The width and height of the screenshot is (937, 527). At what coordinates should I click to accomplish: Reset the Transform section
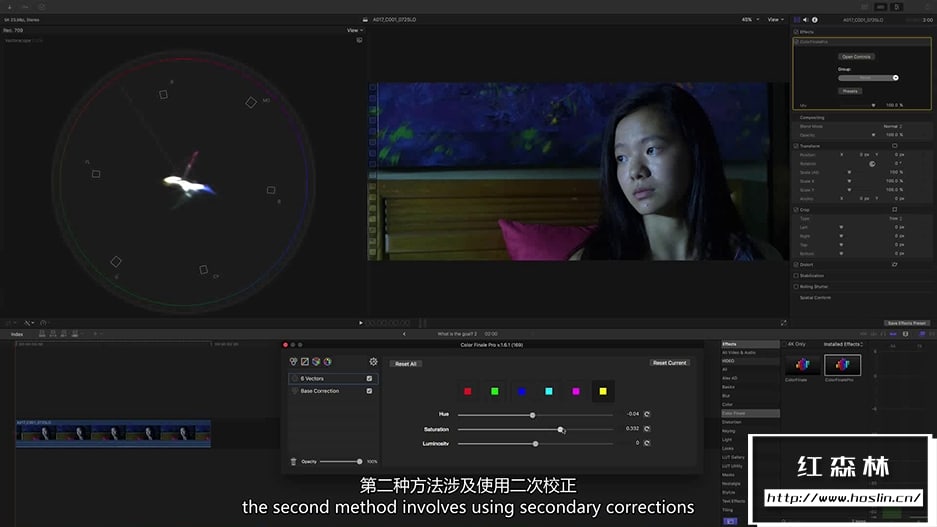click(895, 146)
